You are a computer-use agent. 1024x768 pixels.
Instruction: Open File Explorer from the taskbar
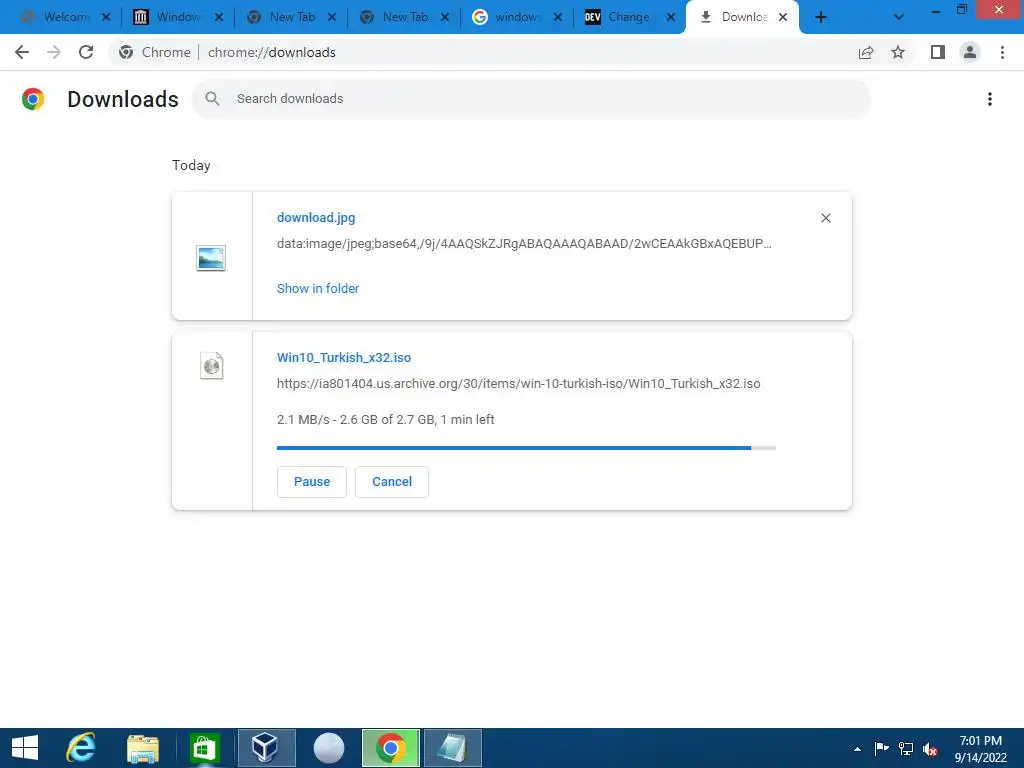click(142, 748)
